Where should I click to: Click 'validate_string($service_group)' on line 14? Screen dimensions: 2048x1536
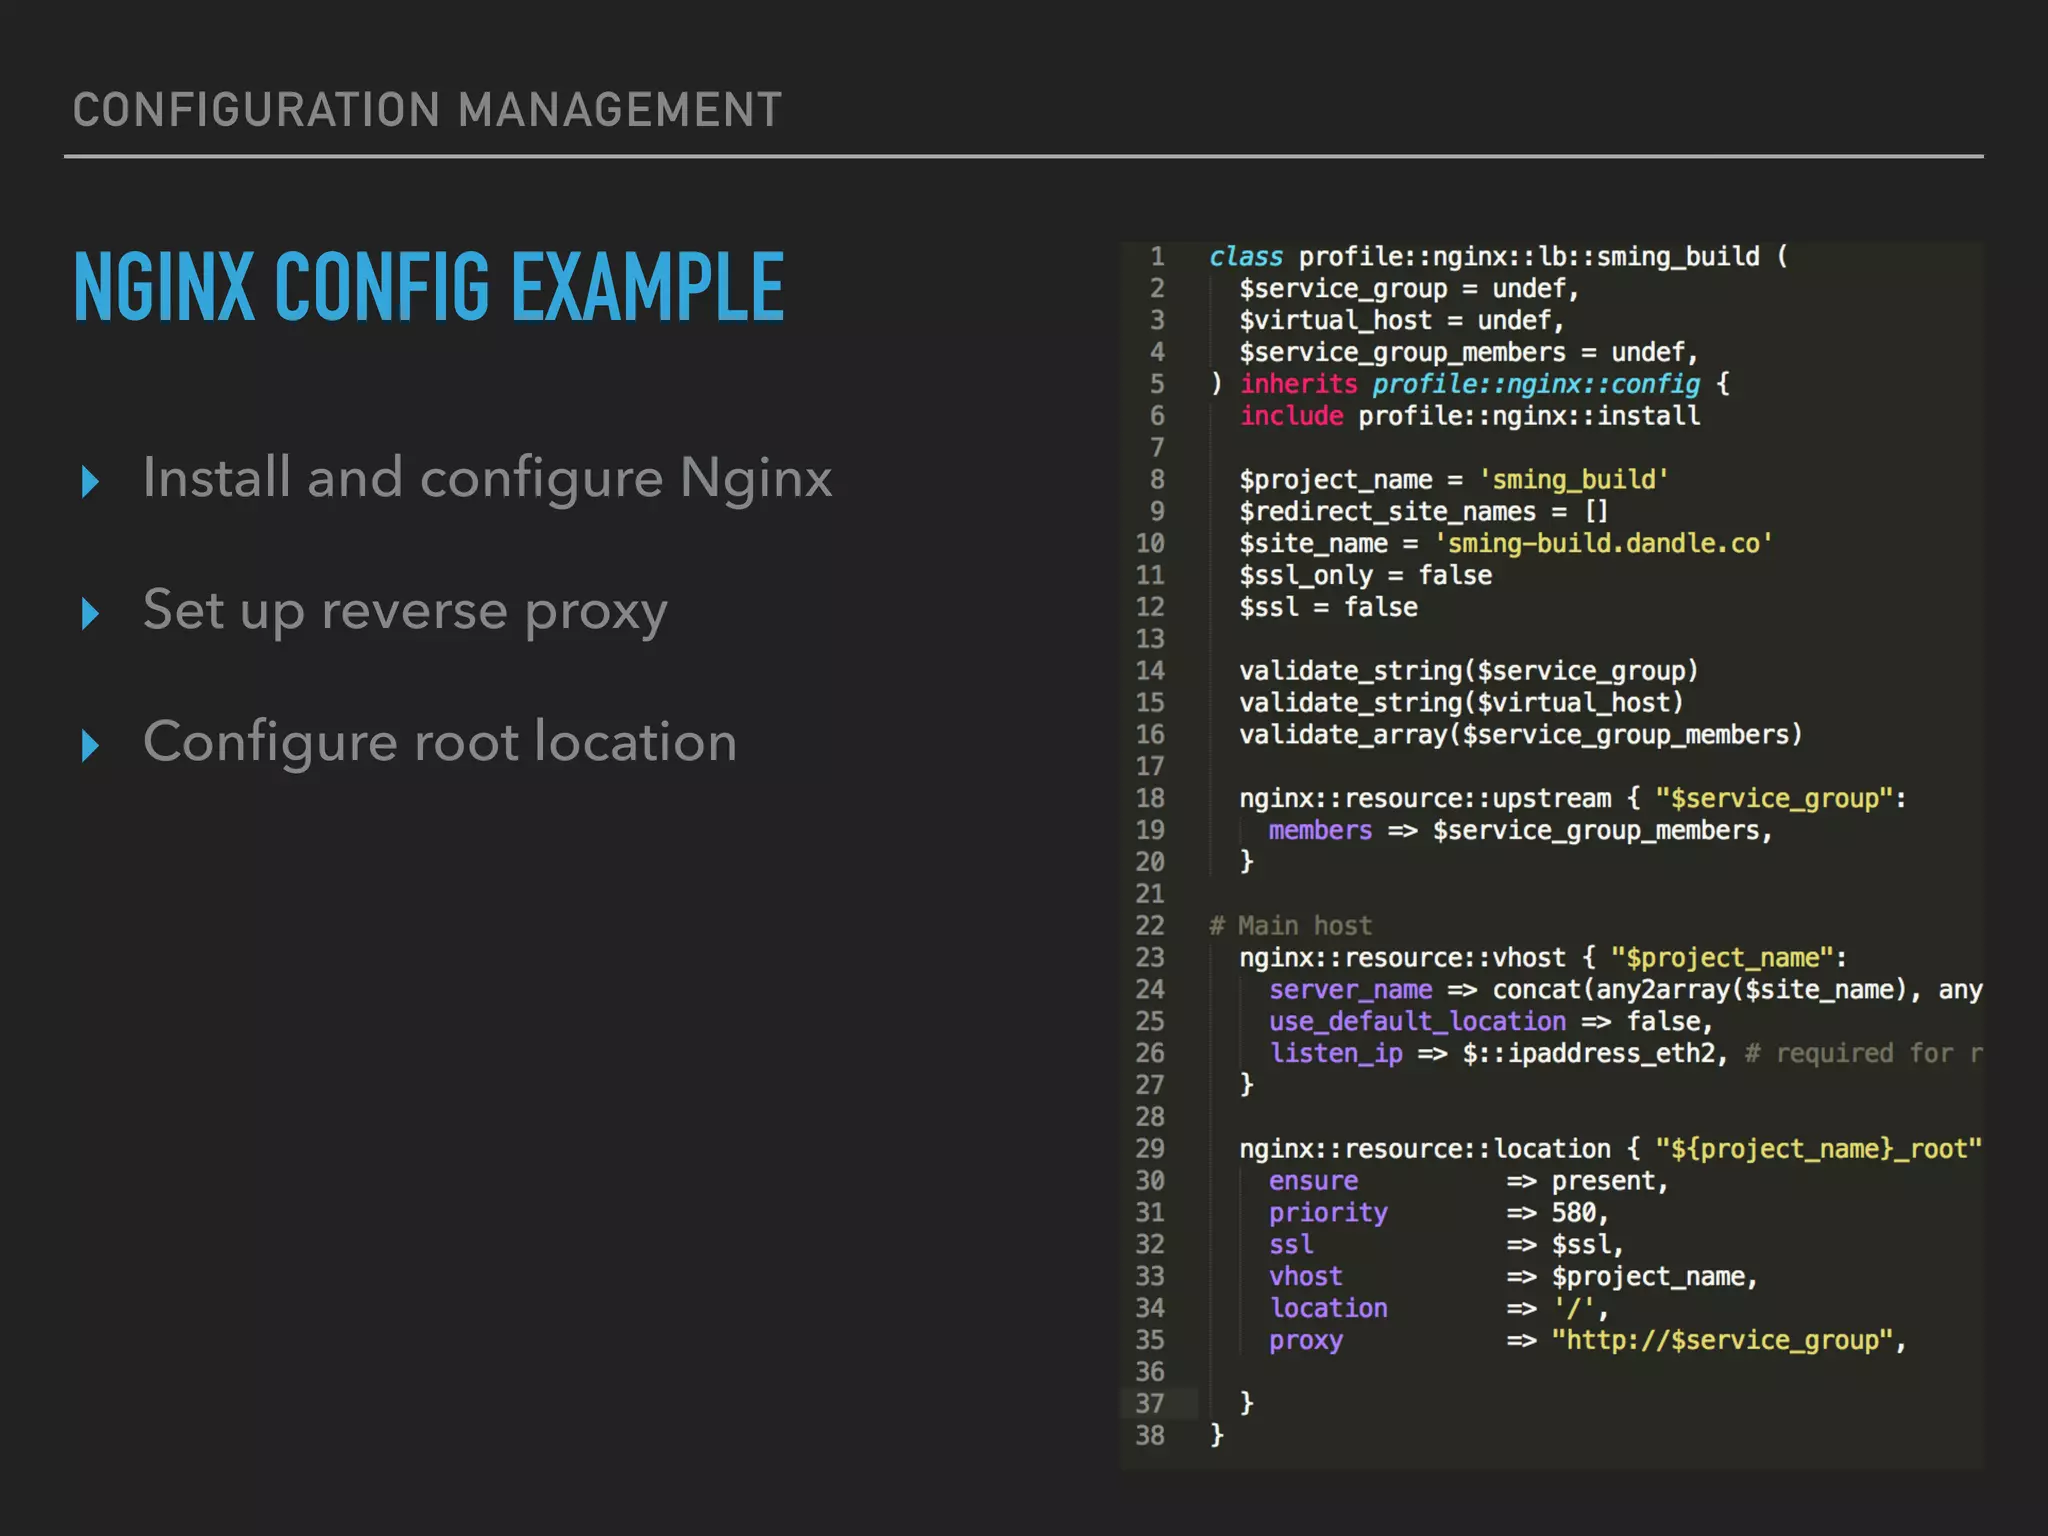click(1469, 671)
